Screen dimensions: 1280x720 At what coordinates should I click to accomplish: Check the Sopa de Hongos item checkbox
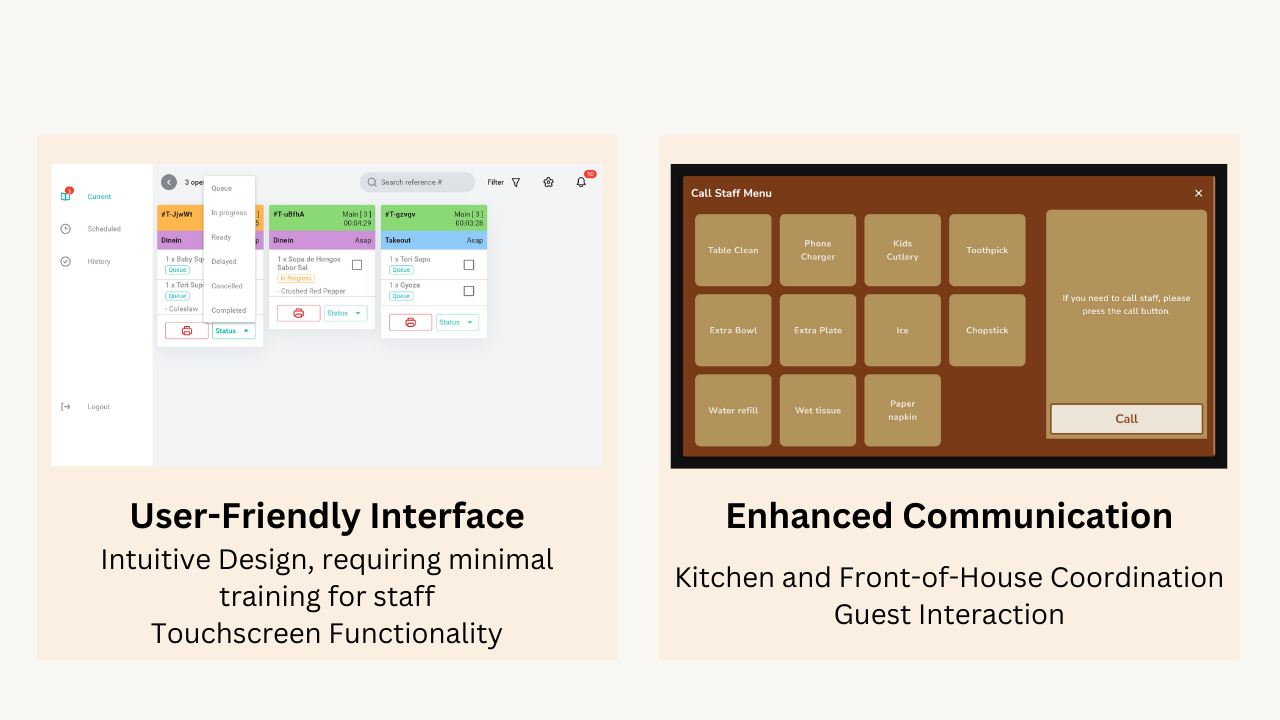(357, 265)
